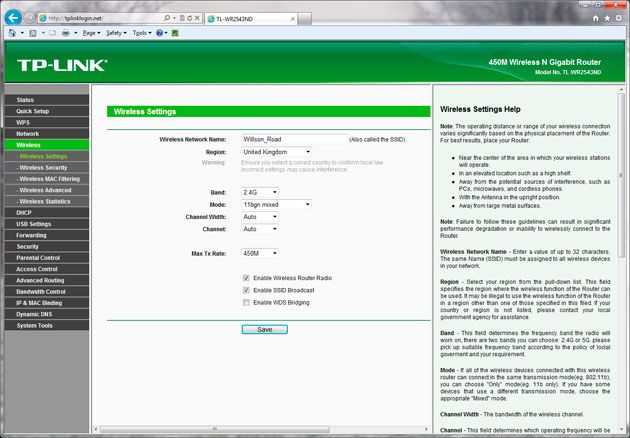Screen dimensions: 630x438
Task: Click the print icon in command bar
Action: [63, 32]
